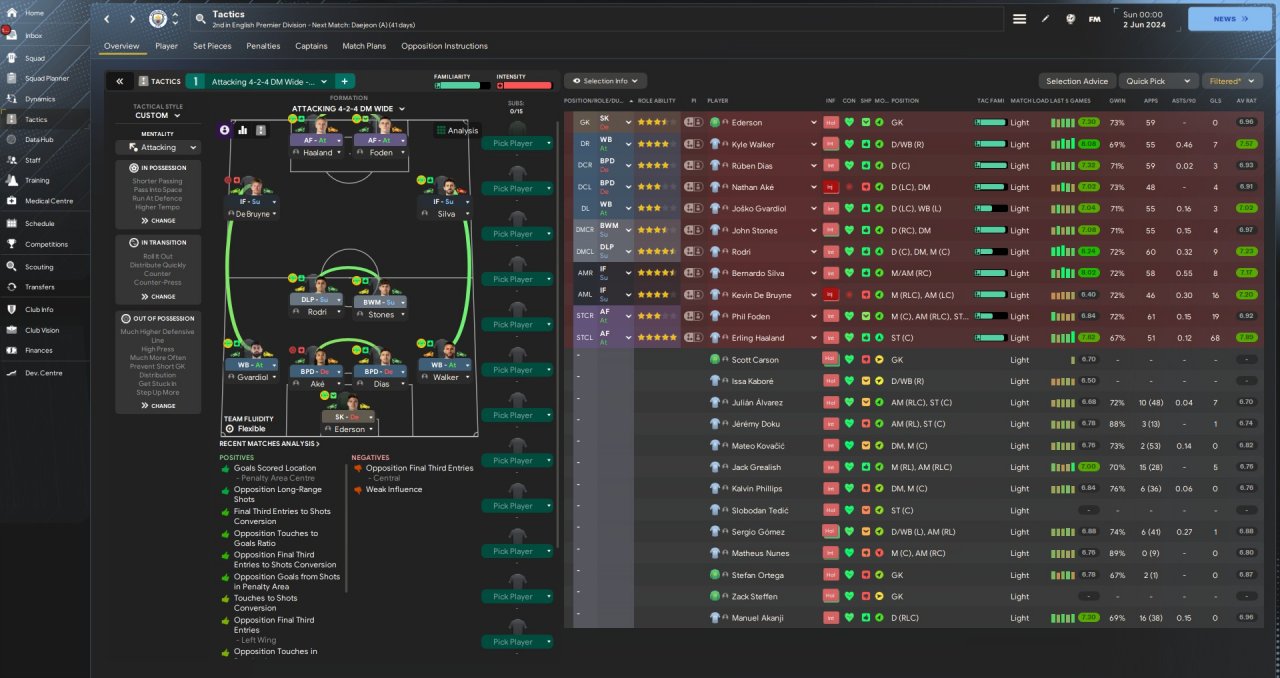The height and width of the screenshot is (678, 1280).
Task: Click the forward navigation arrow
Action: point(132,19)
